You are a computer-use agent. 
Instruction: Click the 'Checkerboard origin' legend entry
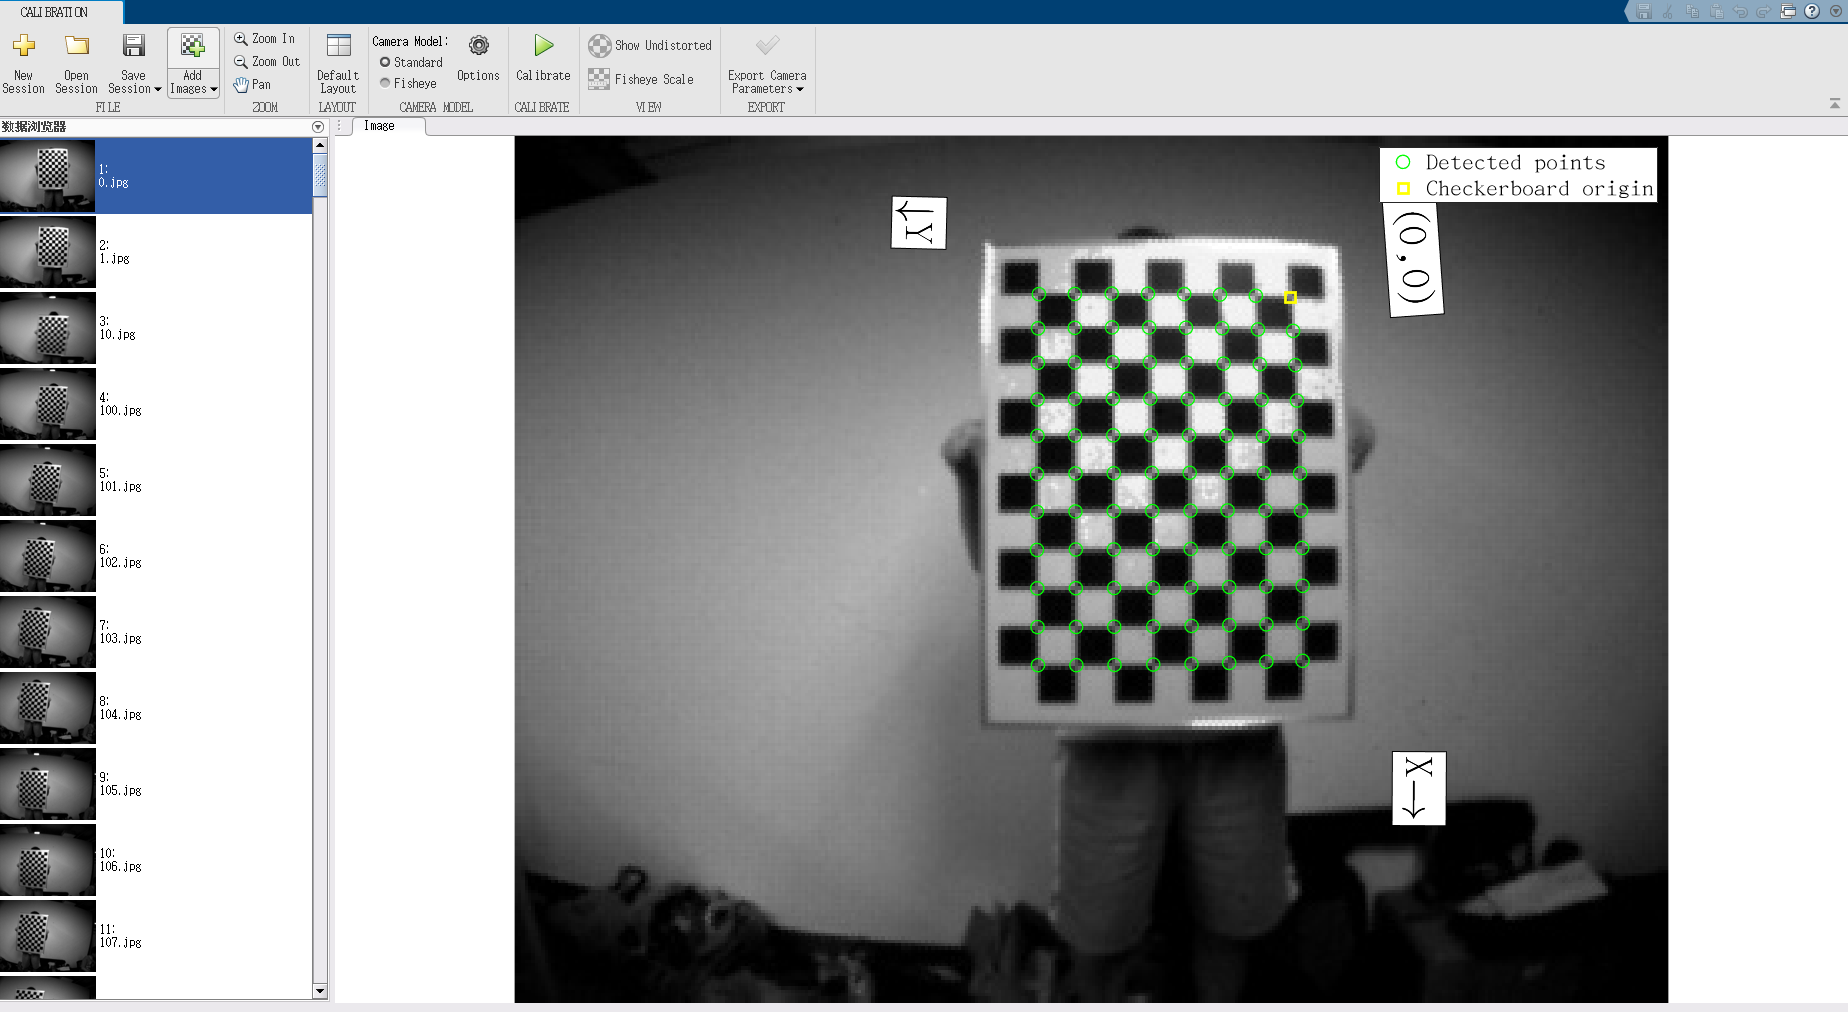coord(1525,188)
